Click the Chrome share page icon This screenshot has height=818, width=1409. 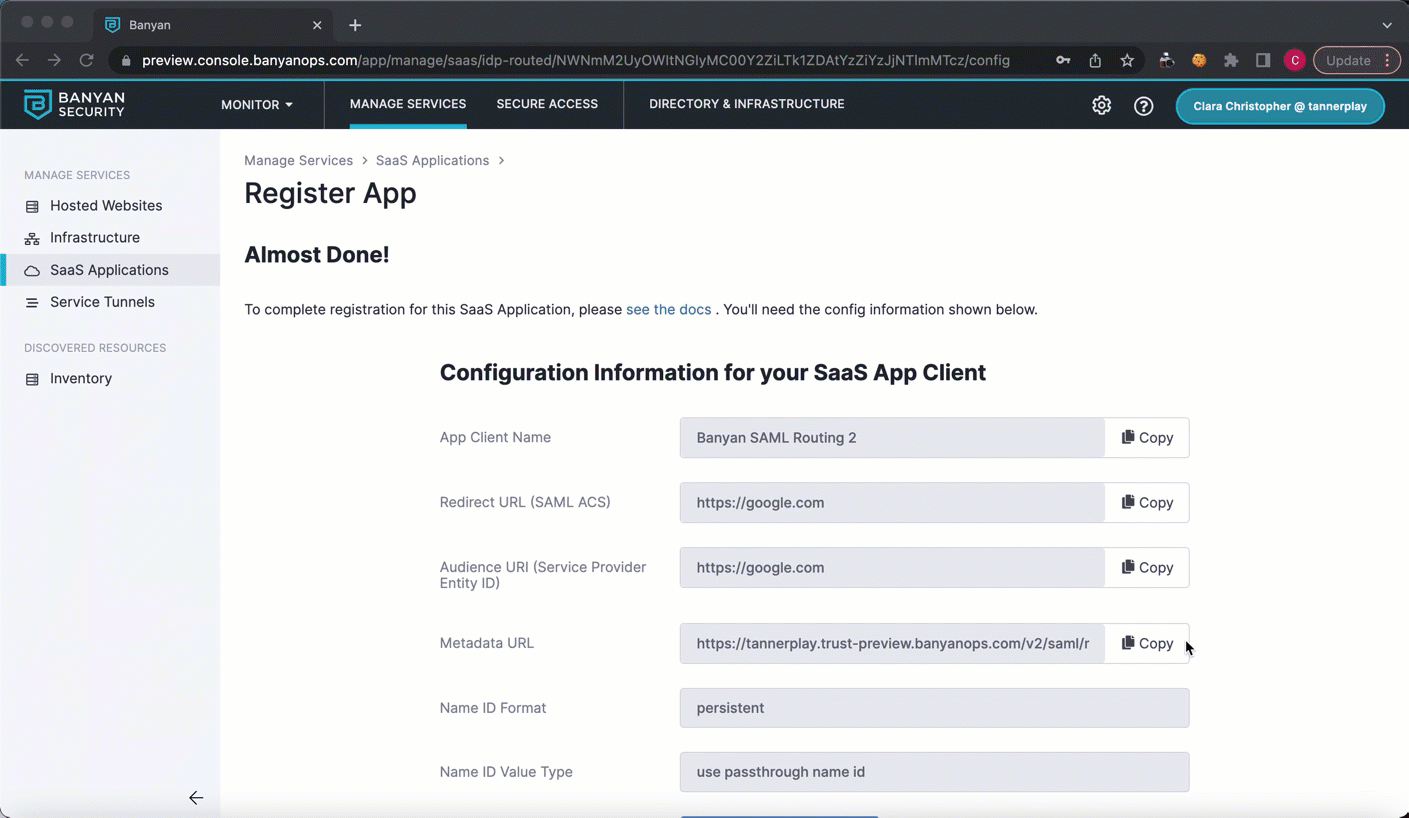(1095, 60)
